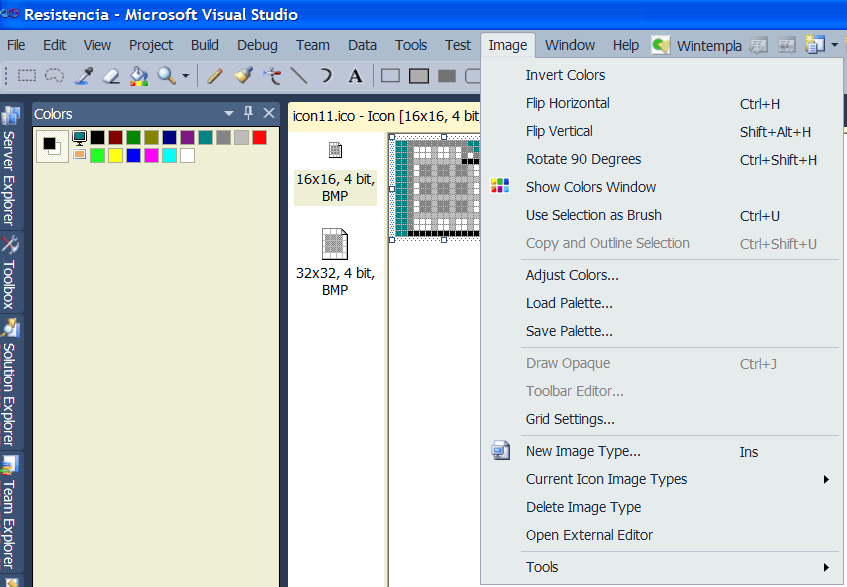Select the Fill bucket tool
This screenshot has height=587, width=847.
click(139, 76)
